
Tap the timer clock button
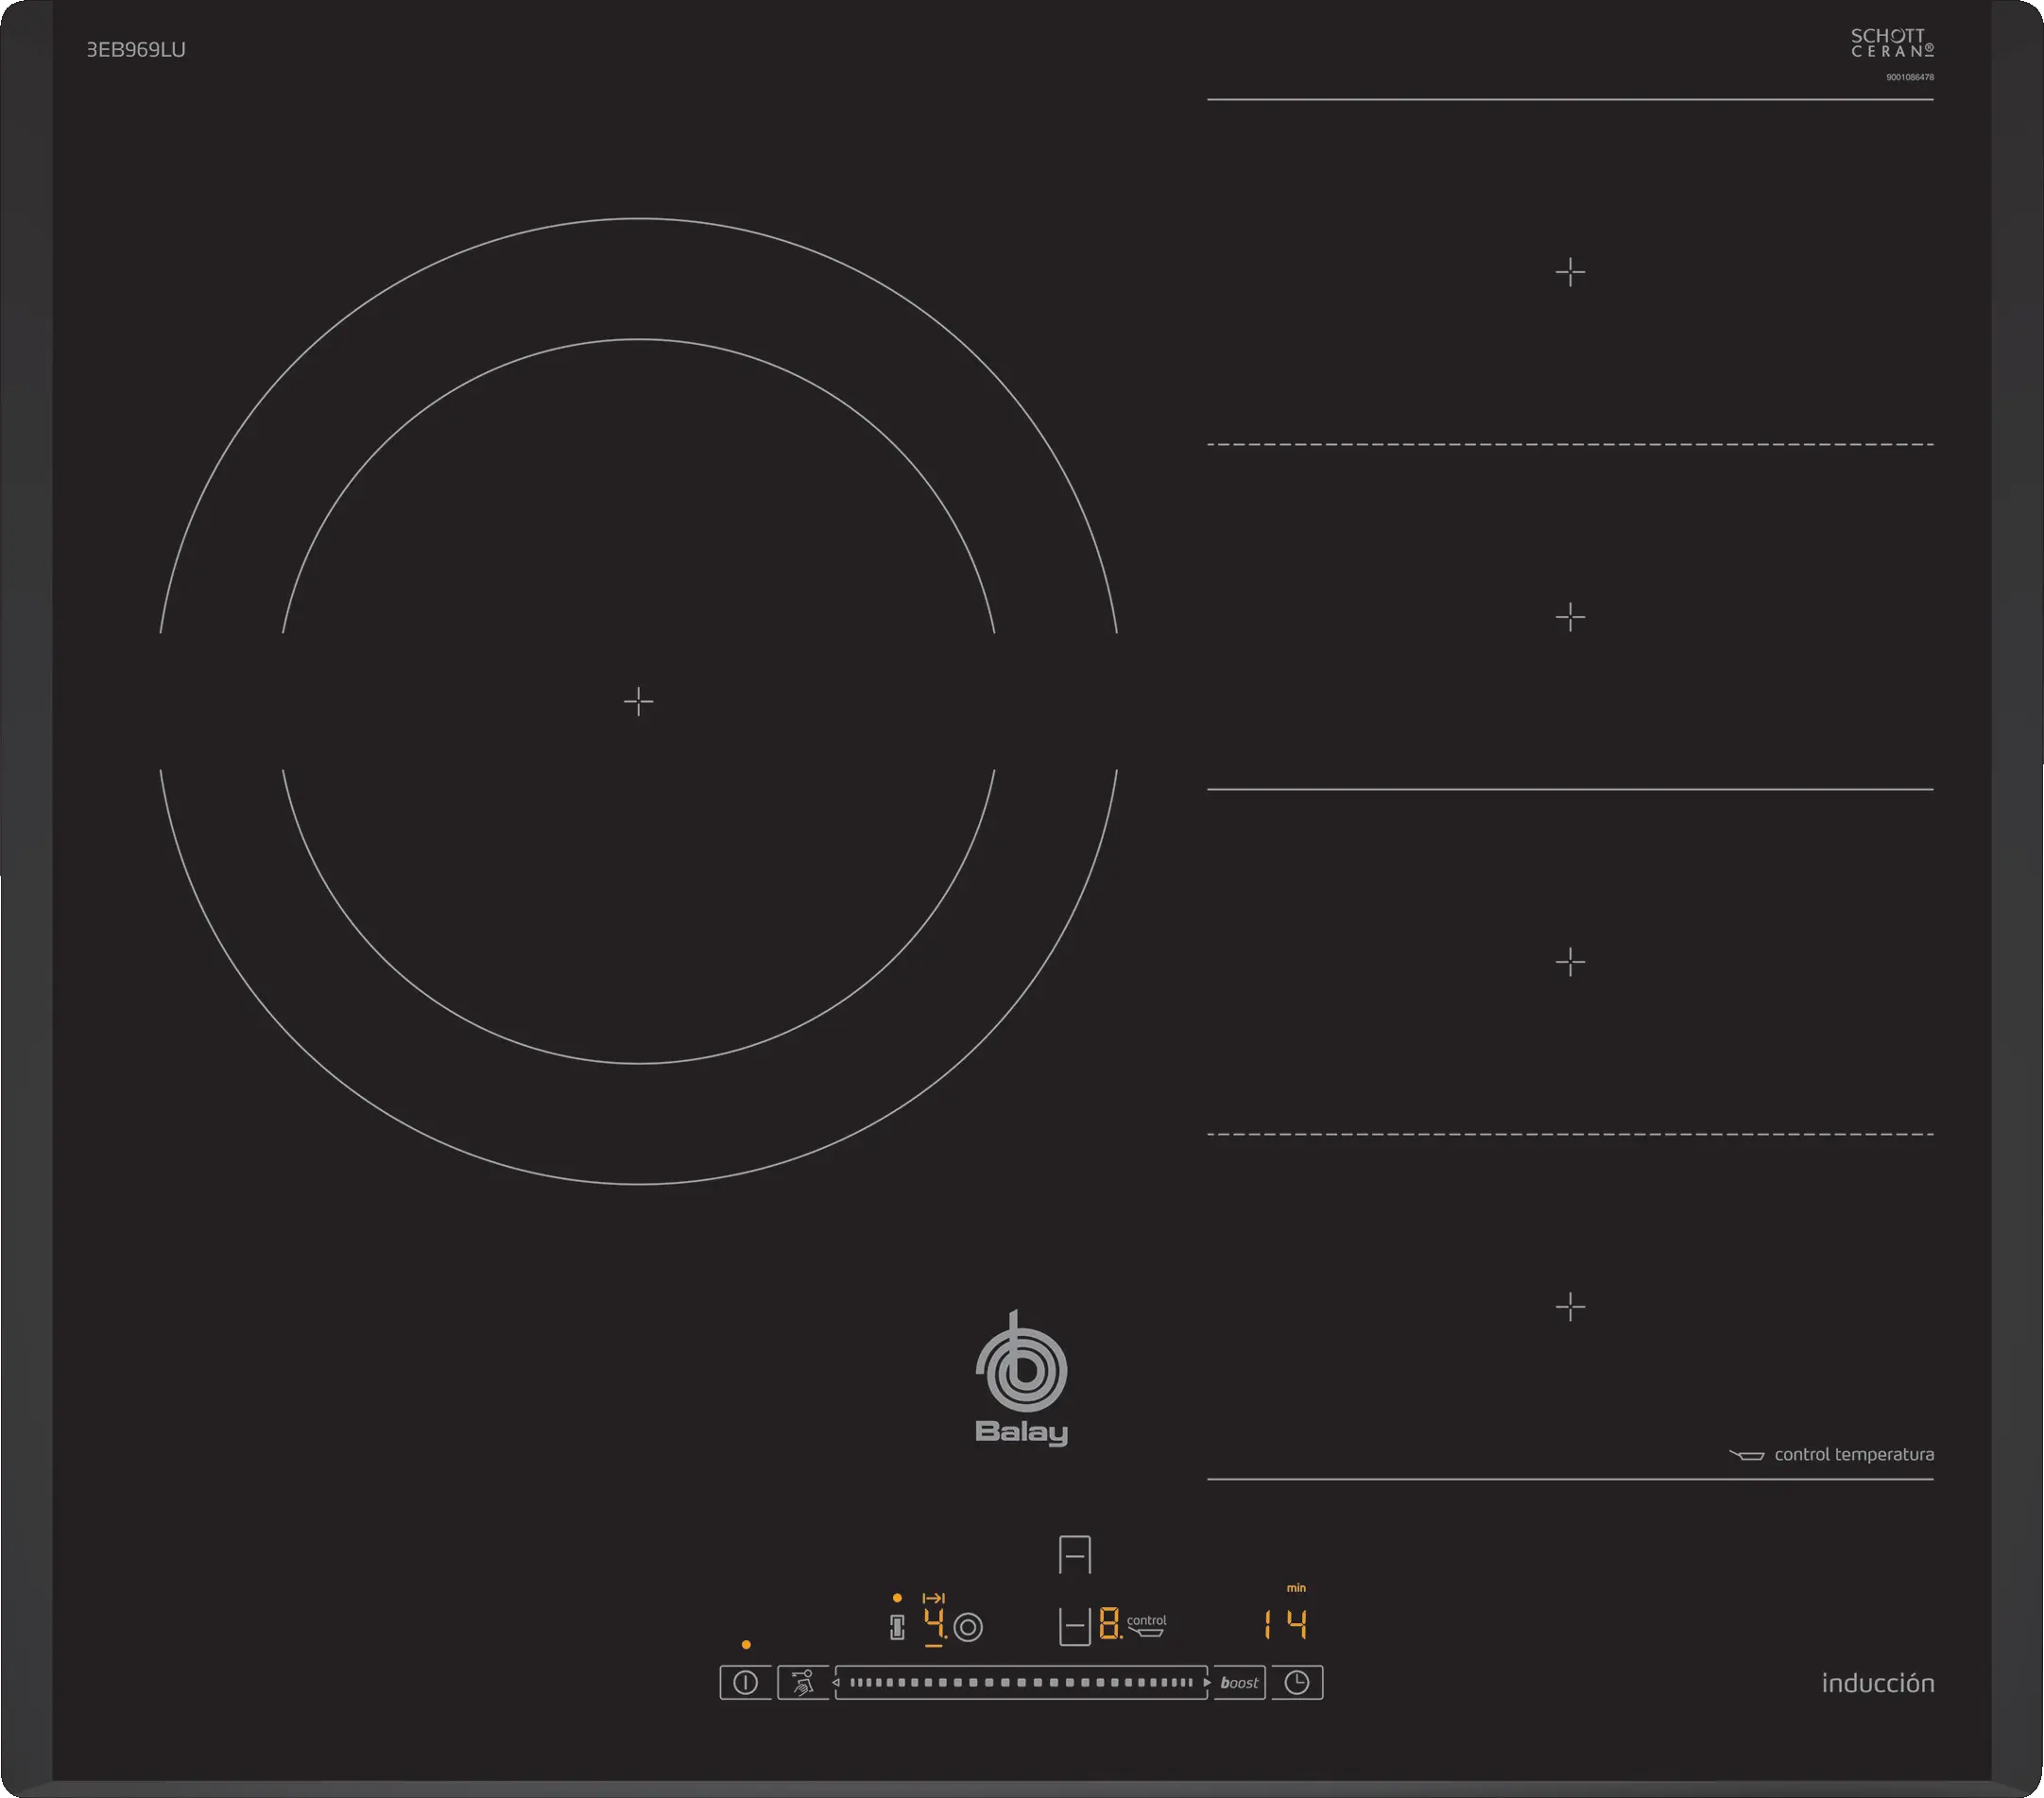pyautogui.click(x=1297, y=1682)
